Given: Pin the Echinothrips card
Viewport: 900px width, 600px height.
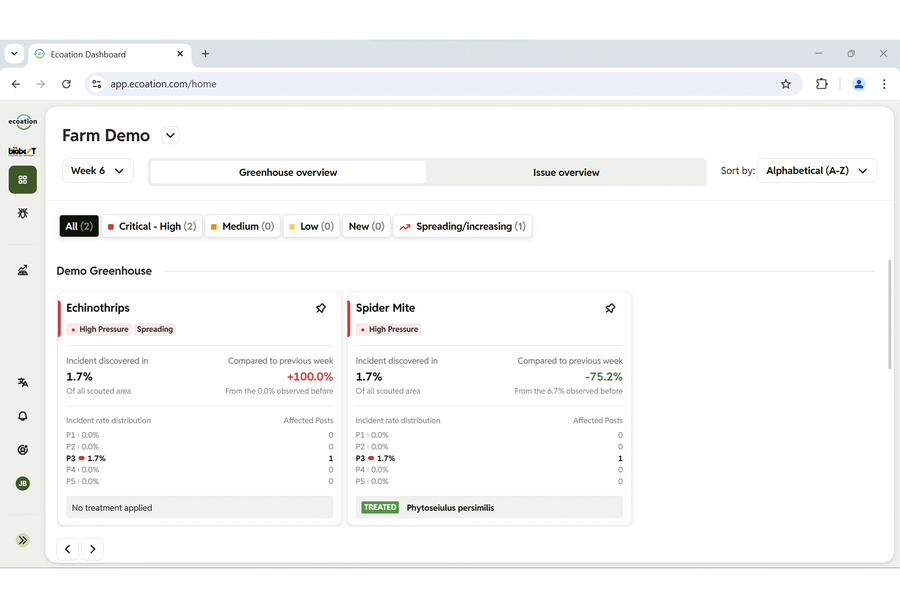Looking at the screenshot, I should 321,309.
